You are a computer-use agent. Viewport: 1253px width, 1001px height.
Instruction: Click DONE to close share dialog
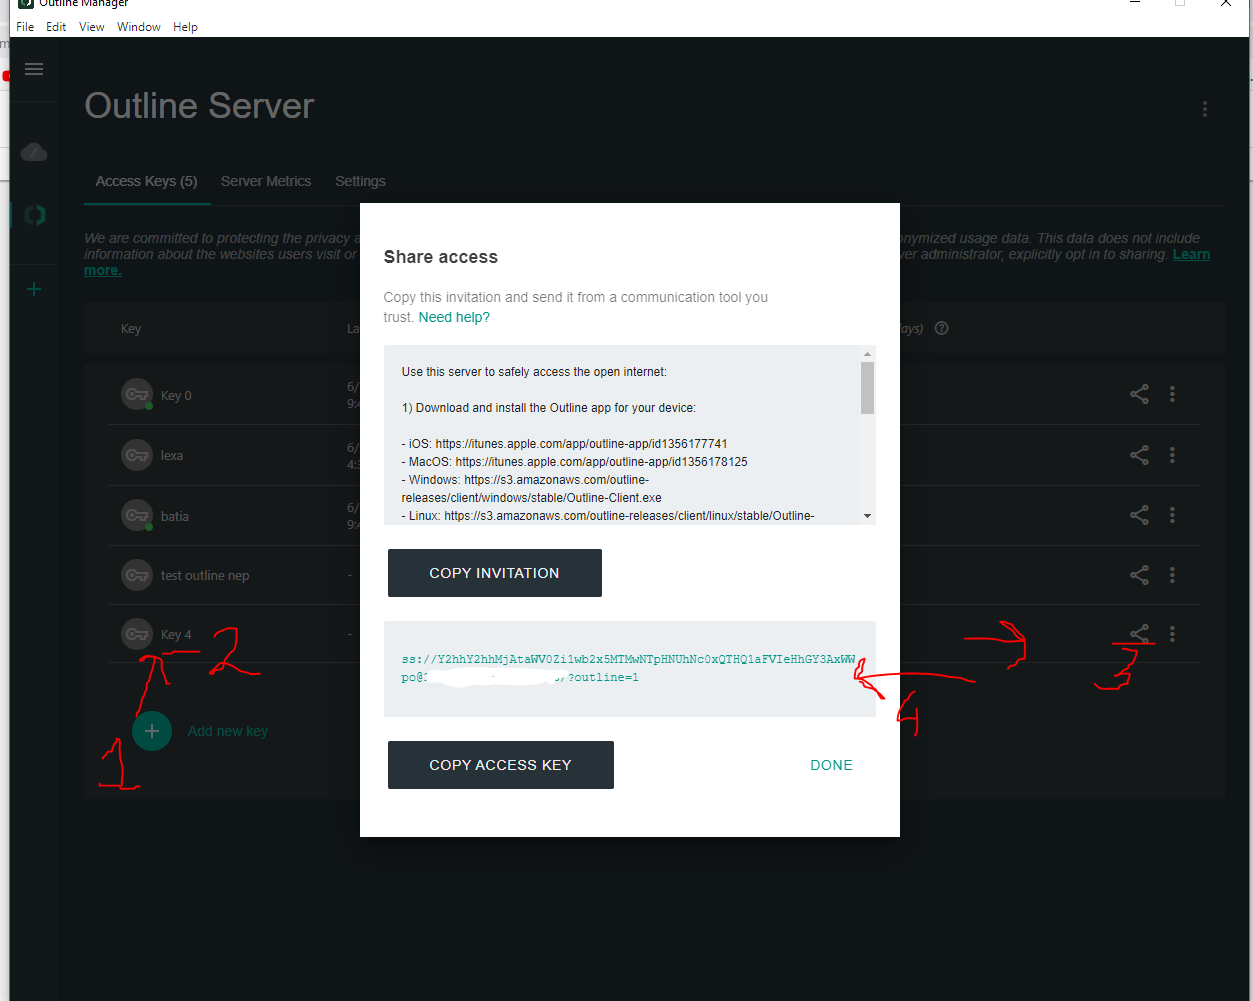(831, 765)
